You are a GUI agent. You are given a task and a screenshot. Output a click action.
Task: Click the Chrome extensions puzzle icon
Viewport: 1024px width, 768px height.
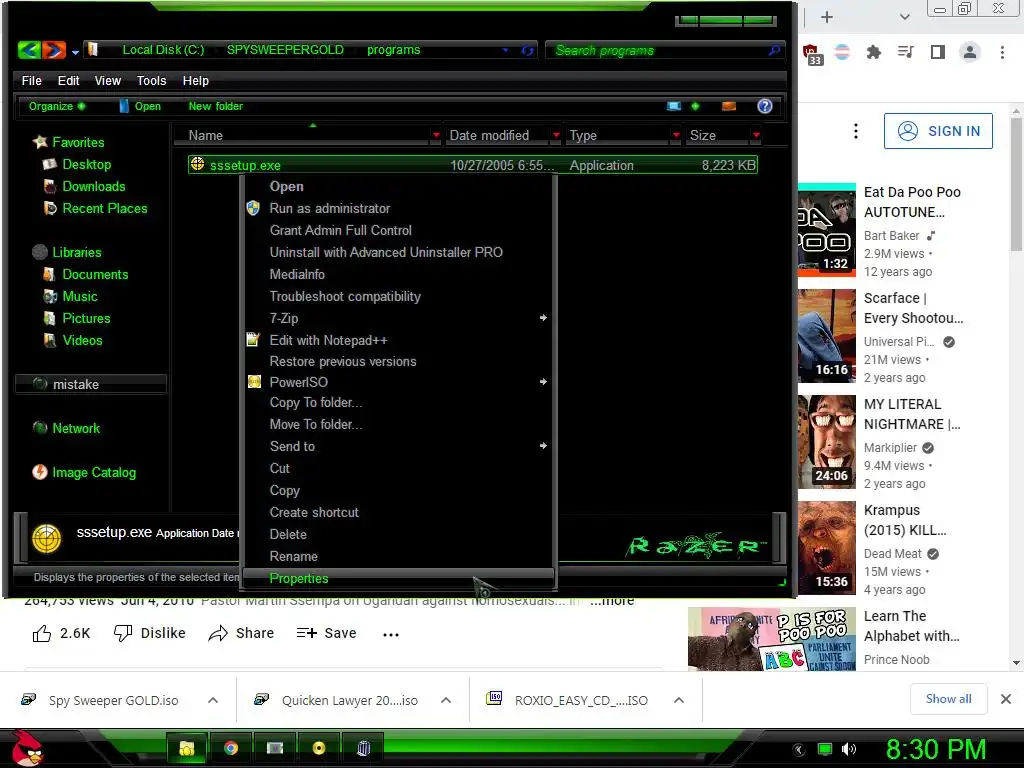click(873, 52)
